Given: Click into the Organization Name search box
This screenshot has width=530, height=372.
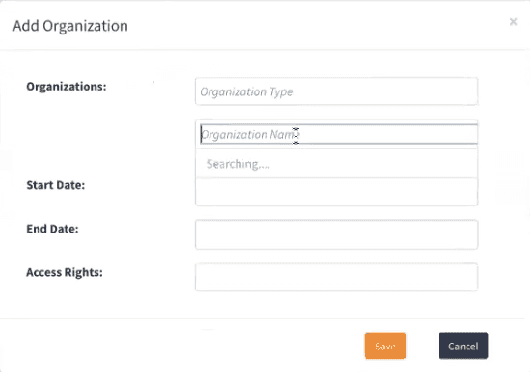Looking at the screenshot, I should (339, 134).
